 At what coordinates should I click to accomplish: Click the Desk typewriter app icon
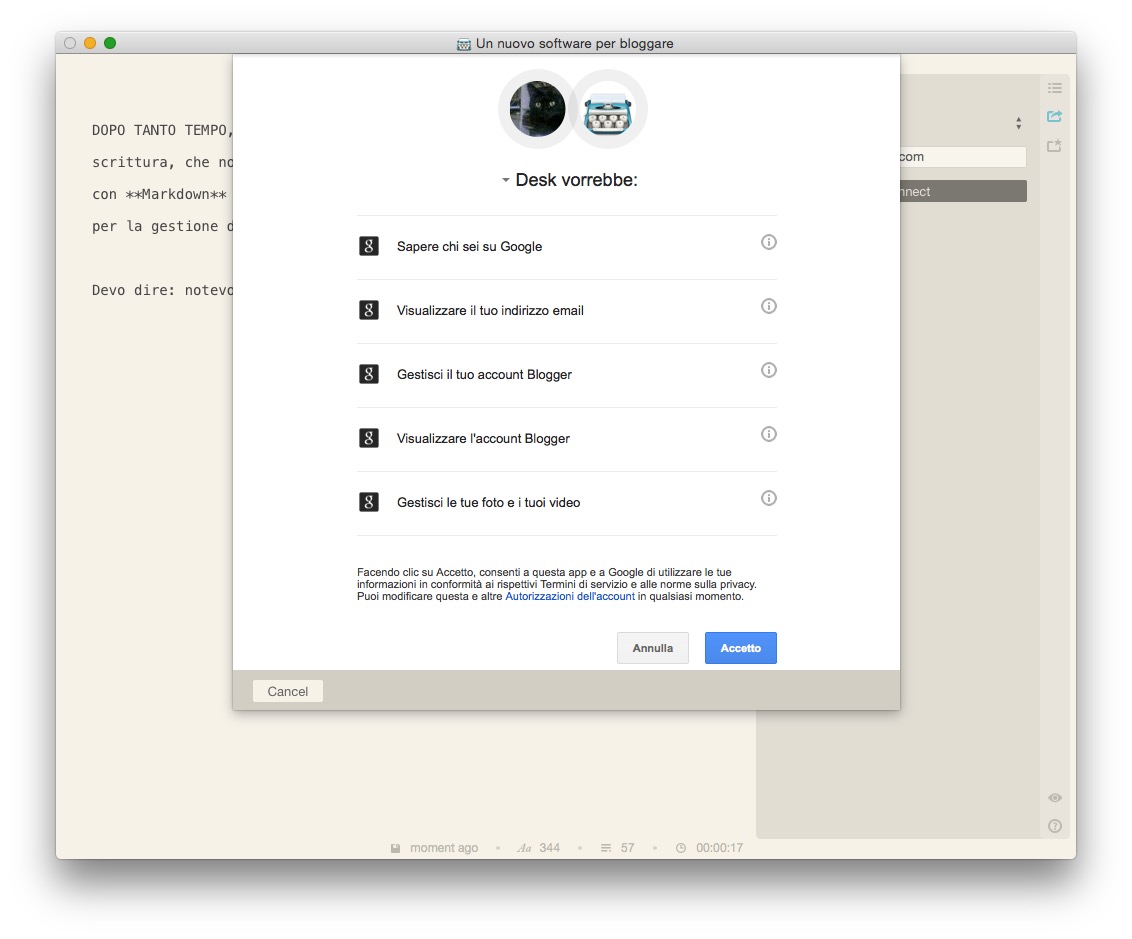click(608, 112)
